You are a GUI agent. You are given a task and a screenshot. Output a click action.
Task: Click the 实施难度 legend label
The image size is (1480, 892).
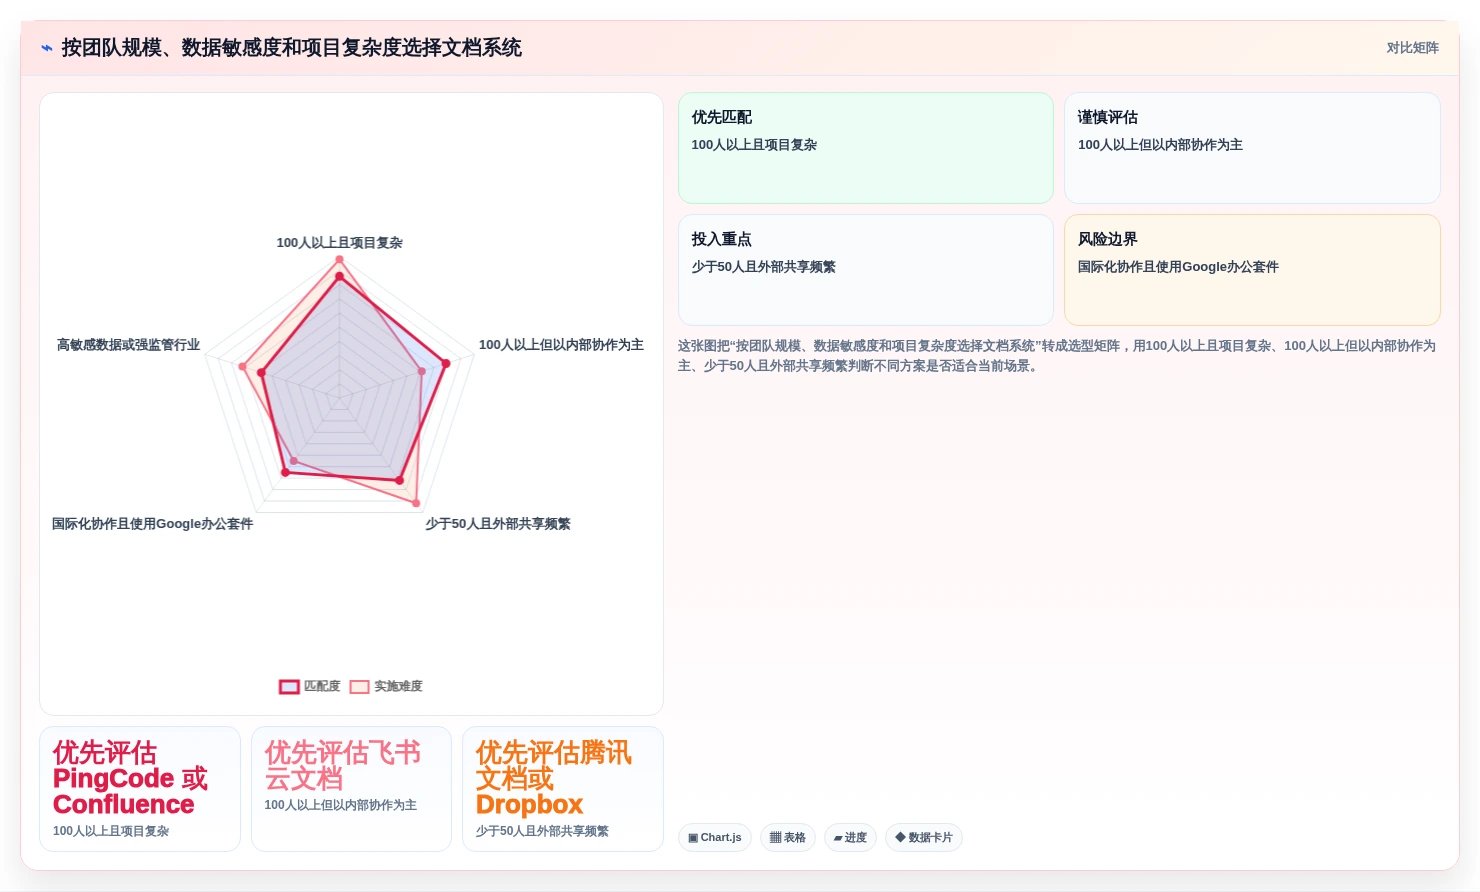[x=398, y=686]
